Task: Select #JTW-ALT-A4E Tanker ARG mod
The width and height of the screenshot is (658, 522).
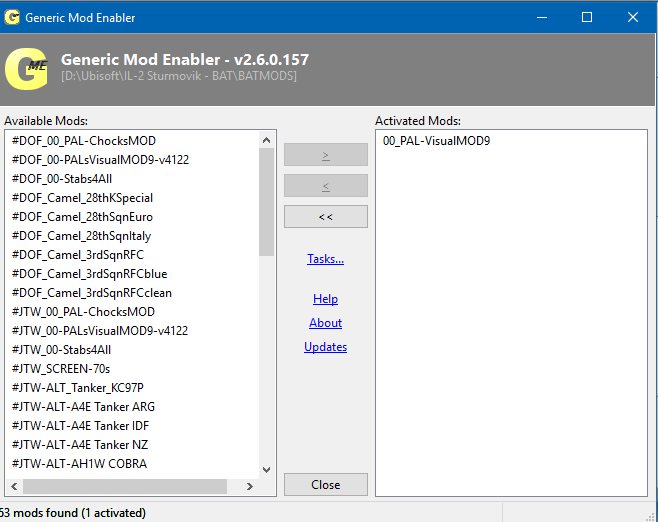Action: (84, 407)
